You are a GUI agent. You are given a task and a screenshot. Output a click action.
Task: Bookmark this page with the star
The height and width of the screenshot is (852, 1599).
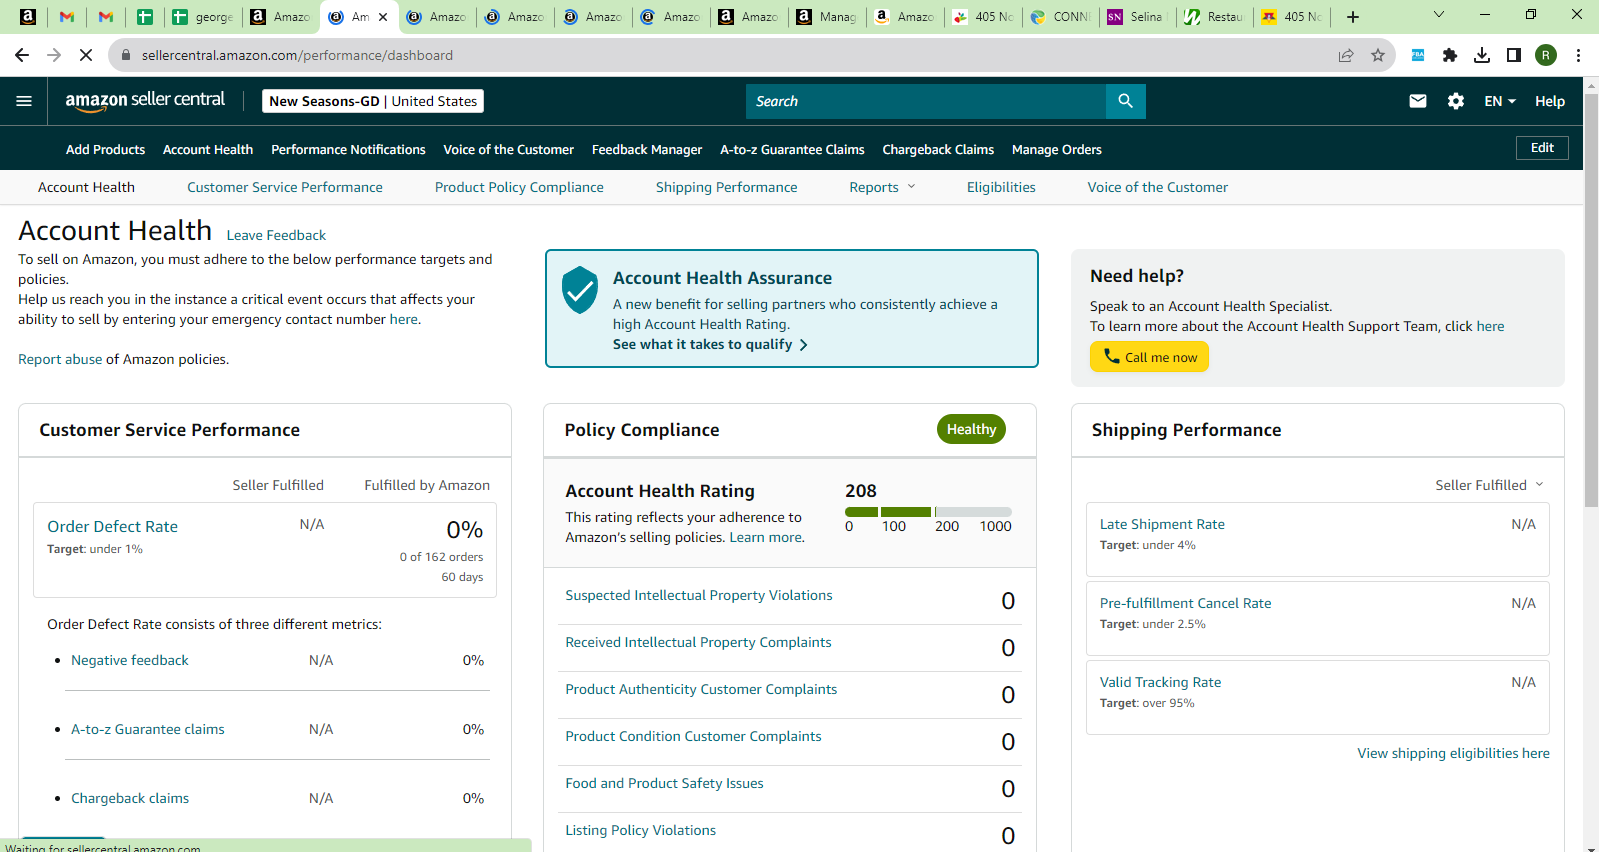pyautogui.click(x=1378, y=55)
